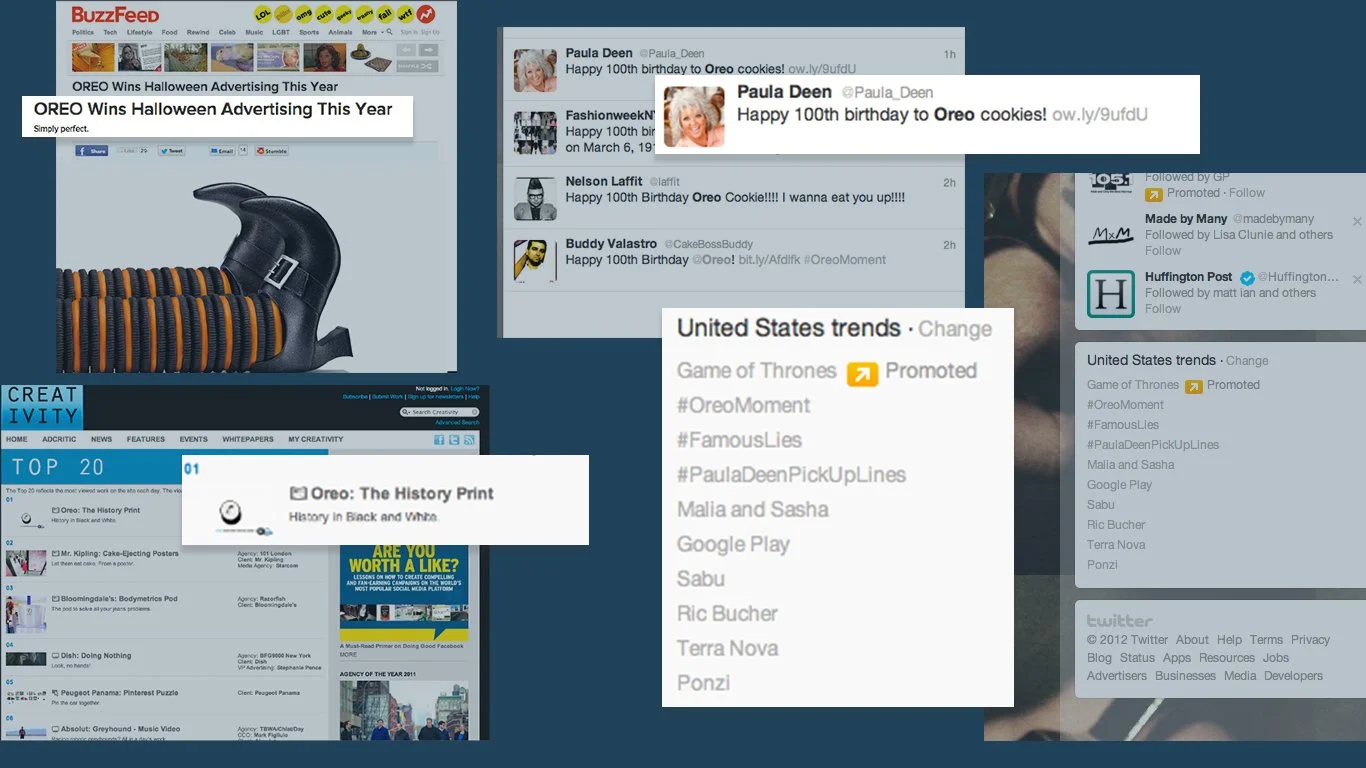Open the red trending arrow badge on BuzzFeed

[x=426, y=14]
